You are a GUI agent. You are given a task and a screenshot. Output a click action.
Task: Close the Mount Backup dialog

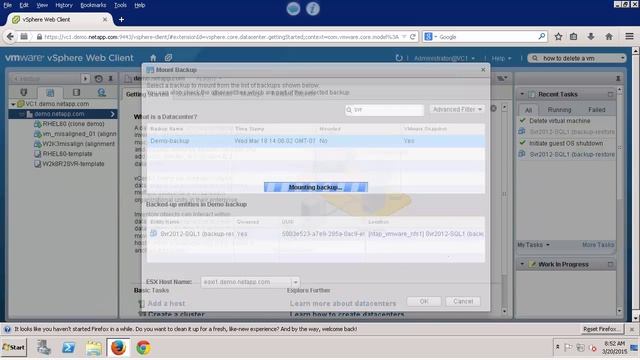(483, 70)
